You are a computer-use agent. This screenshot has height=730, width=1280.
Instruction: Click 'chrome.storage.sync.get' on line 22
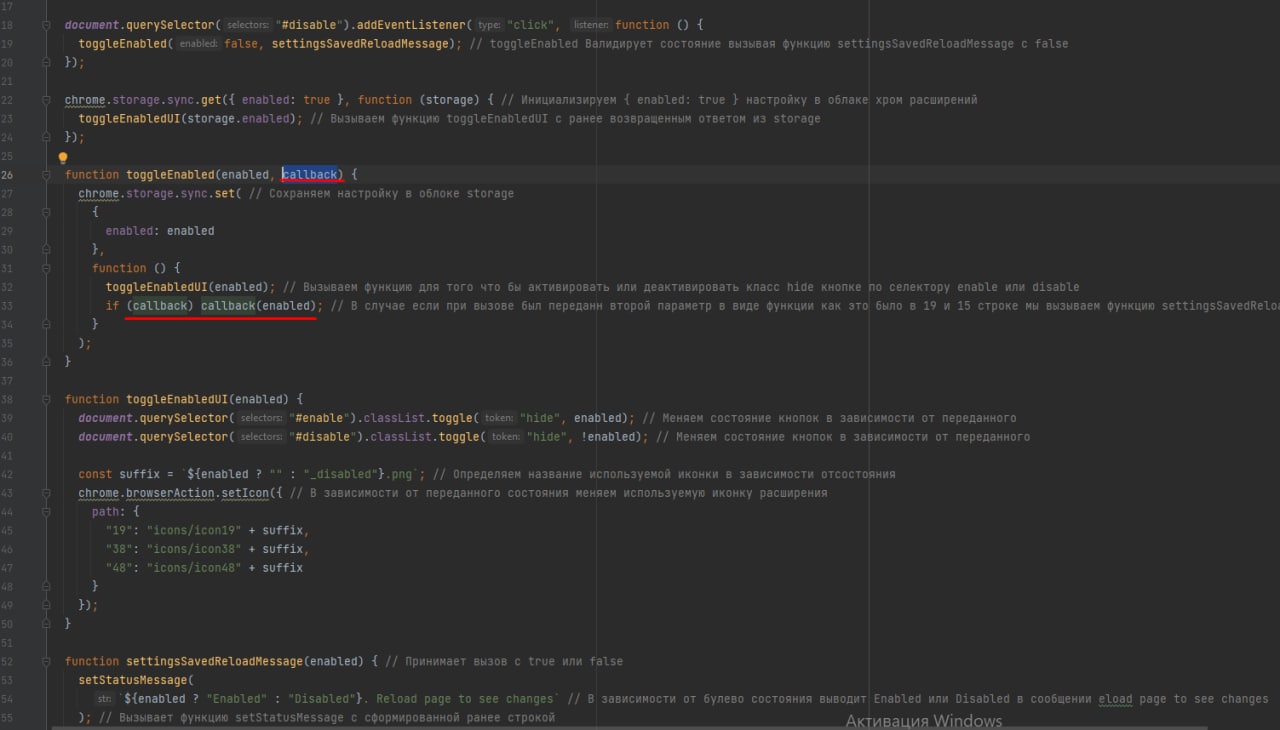[143, 100]
